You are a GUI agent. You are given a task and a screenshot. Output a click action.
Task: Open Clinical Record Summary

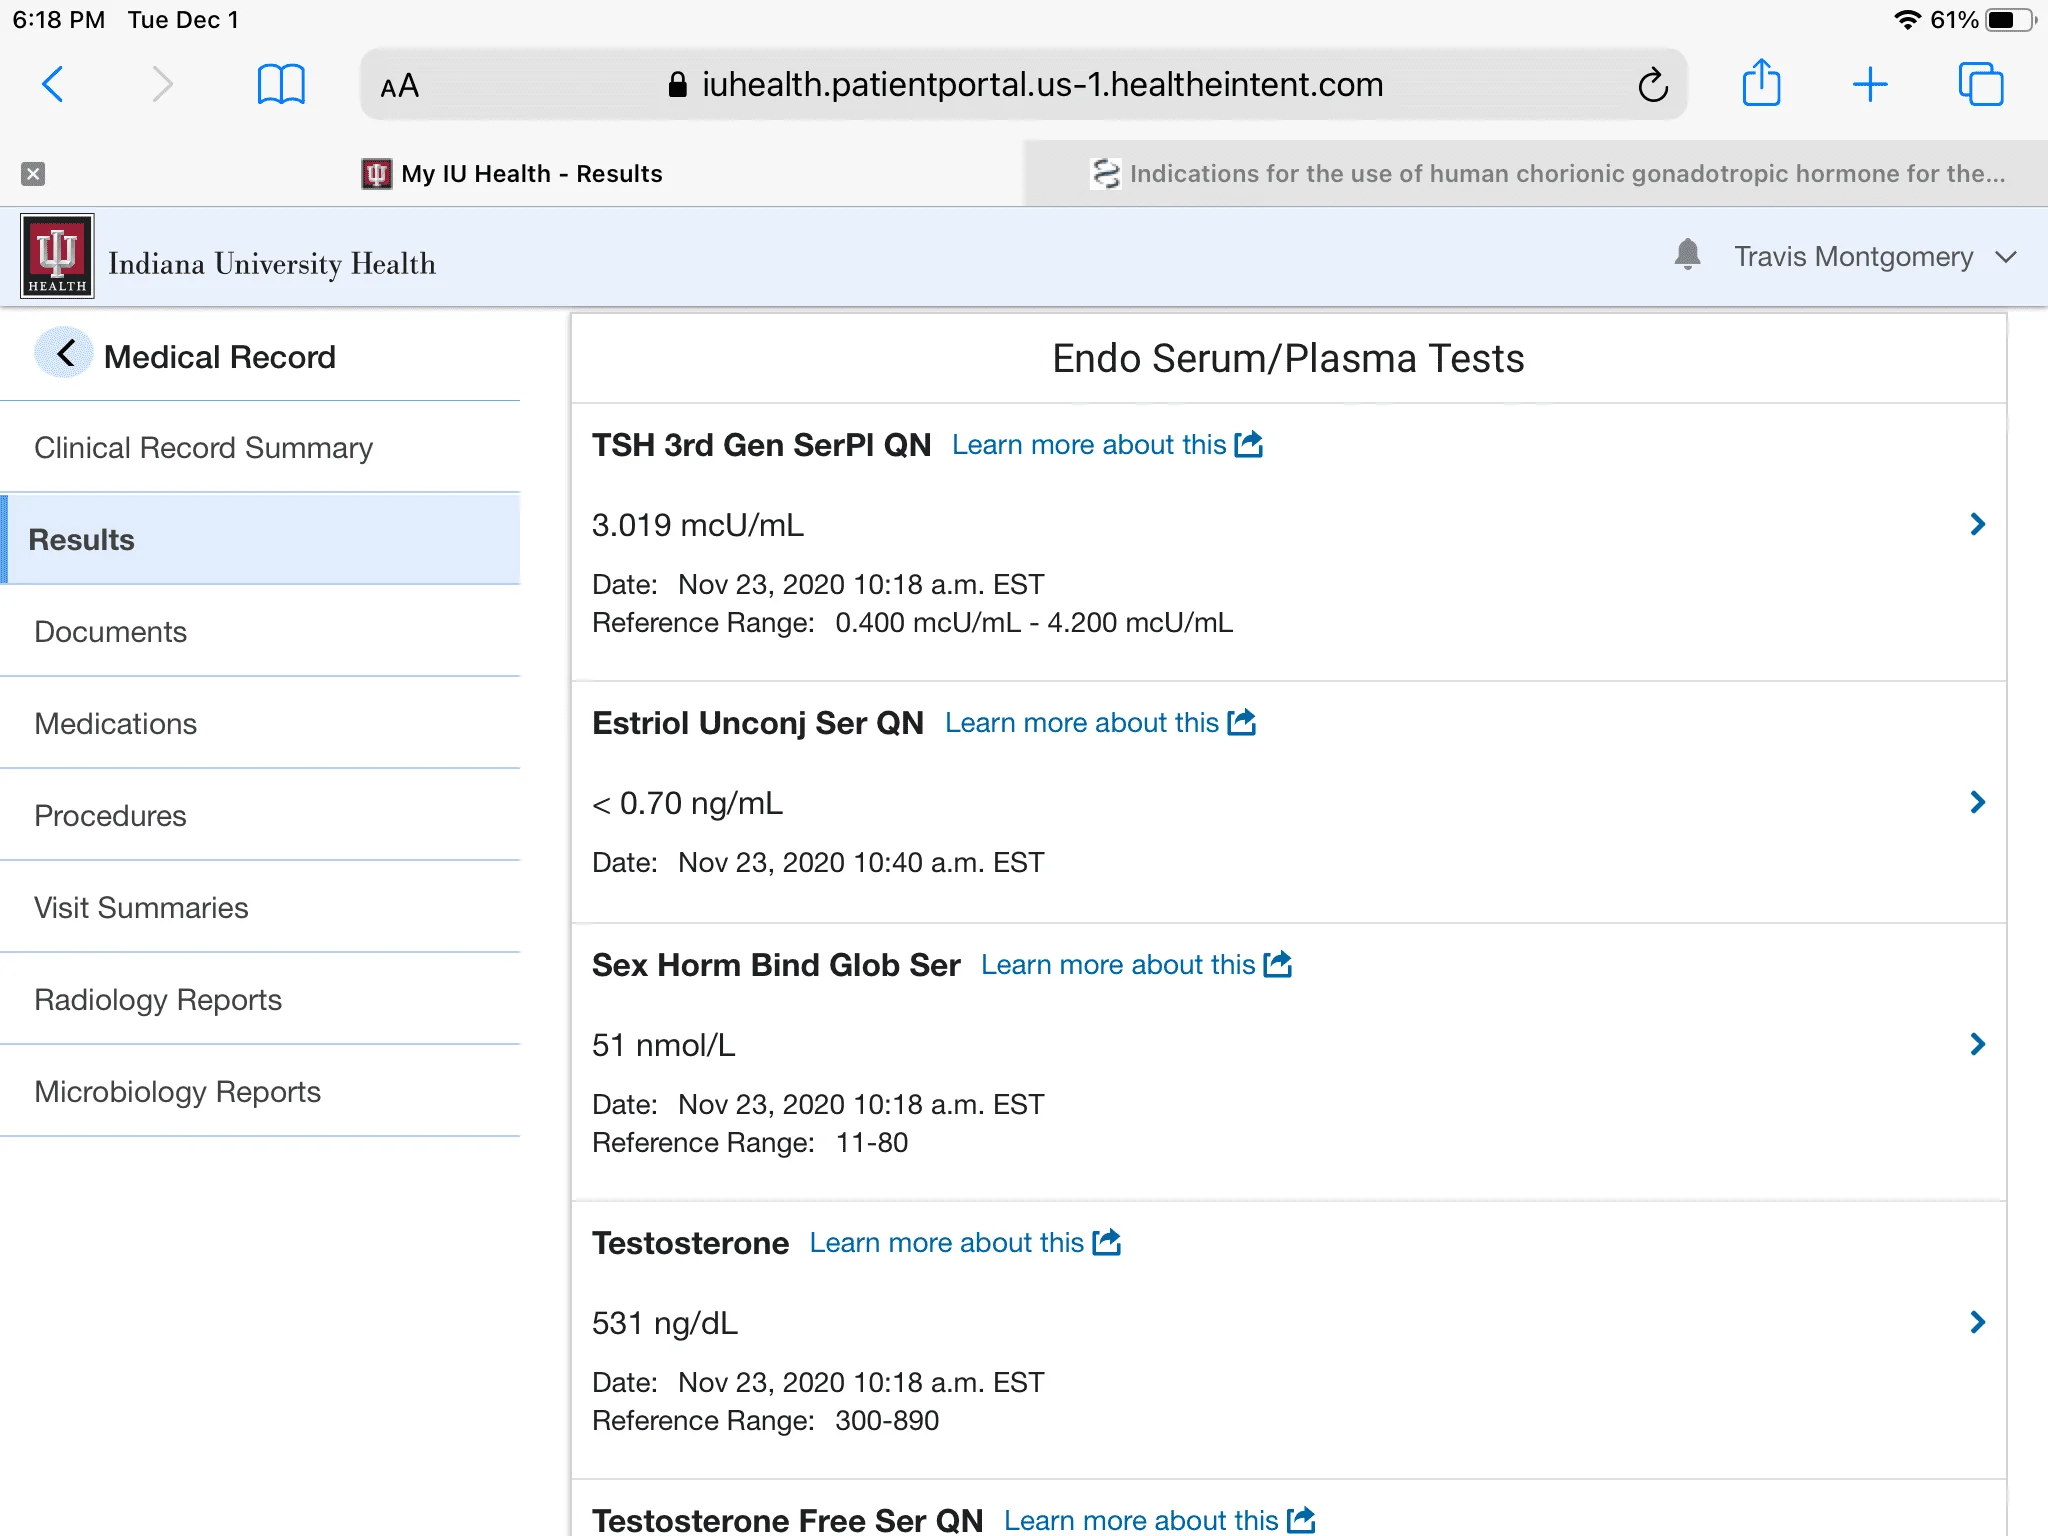[x=260, y=447]
